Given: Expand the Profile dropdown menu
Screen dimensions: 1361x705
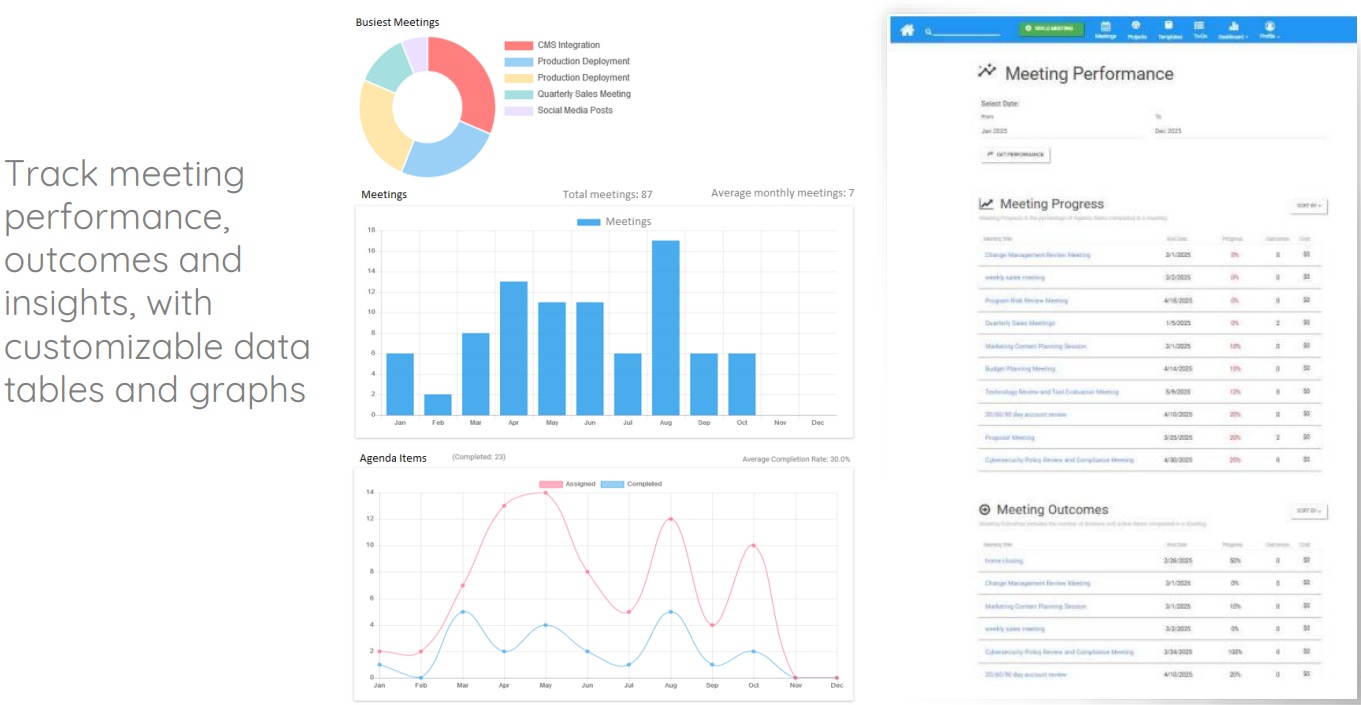Looking at the screenshot, I should tap(1270, 29).
